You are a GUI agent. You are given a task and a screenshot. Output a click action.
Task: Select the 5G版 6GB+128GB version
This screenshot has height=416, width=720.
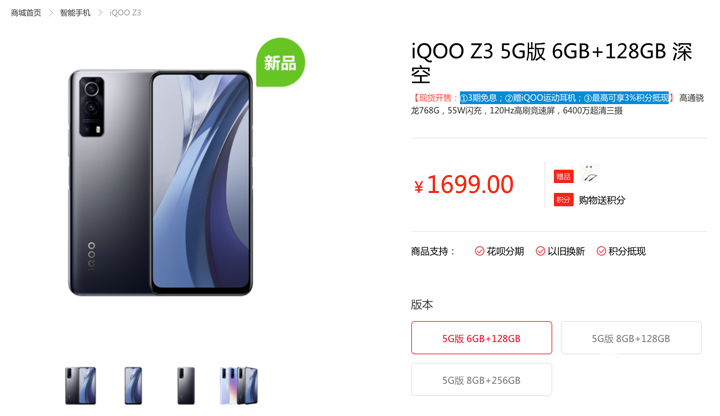pos(481,338)
